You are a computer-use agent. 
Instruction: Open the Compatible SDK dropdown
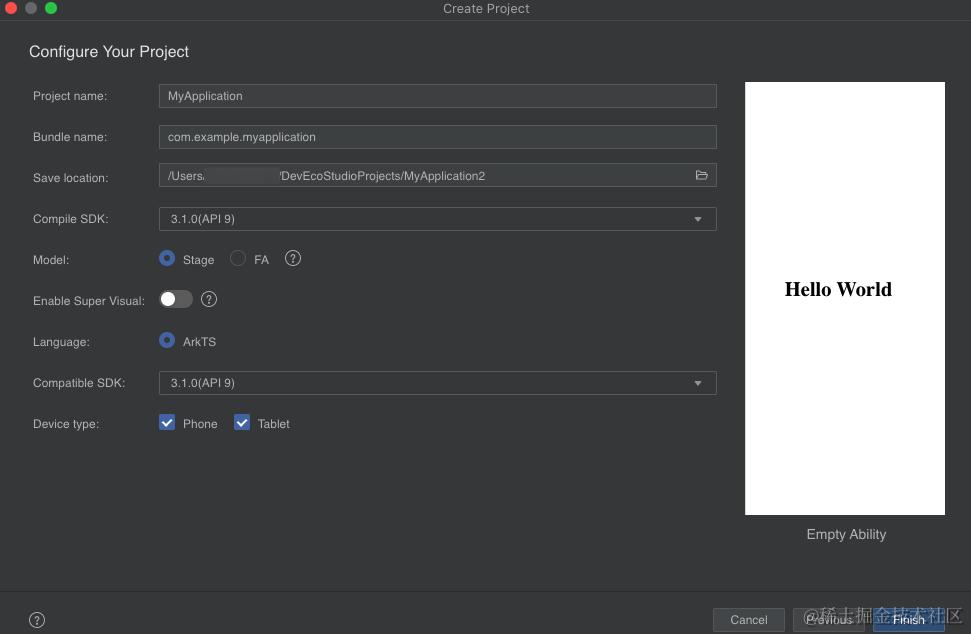tap(438, 383)
